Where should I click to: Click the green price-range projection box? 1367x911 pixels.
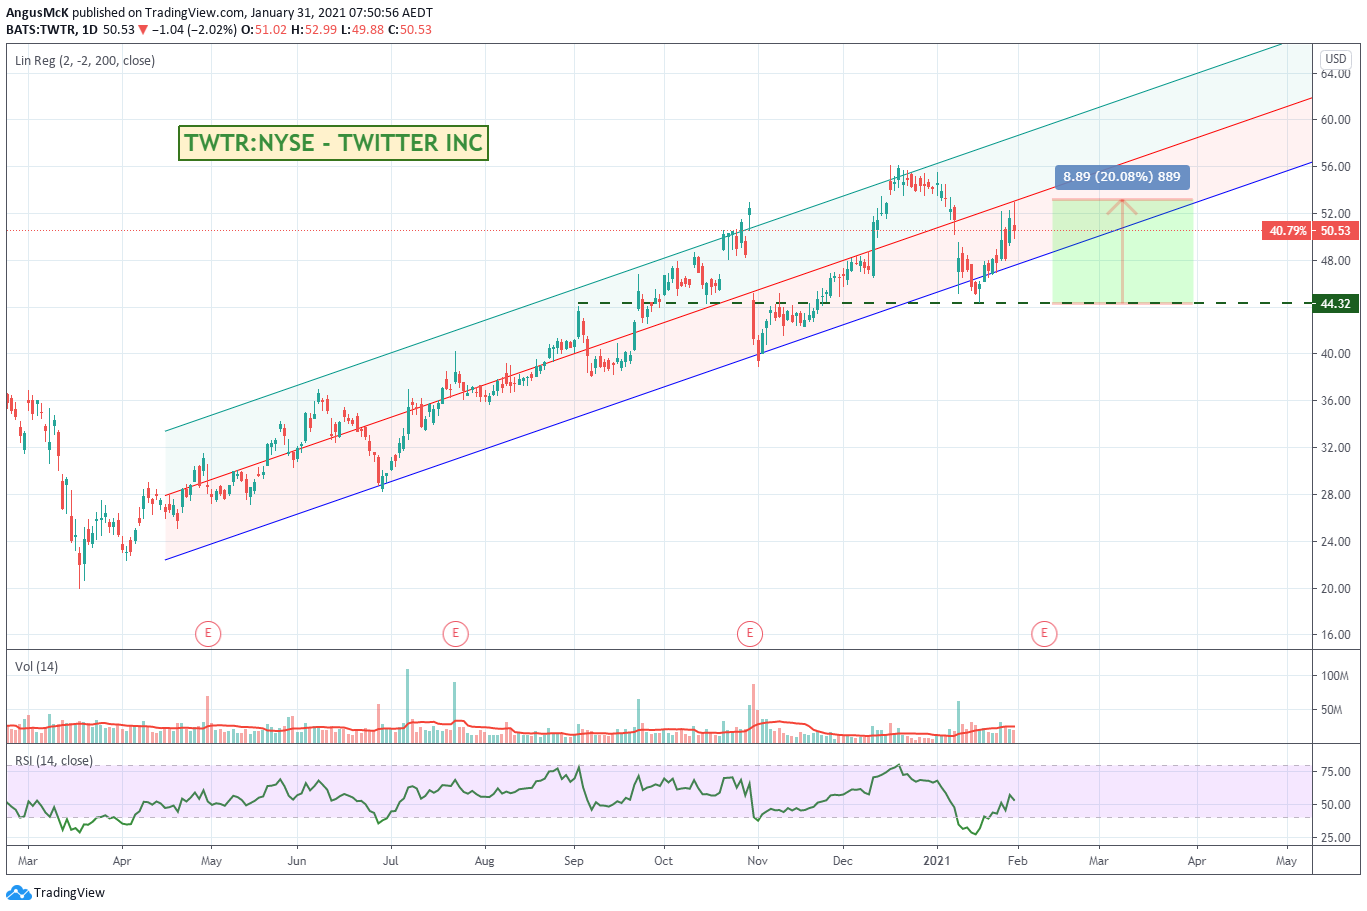pos(1123,251)
